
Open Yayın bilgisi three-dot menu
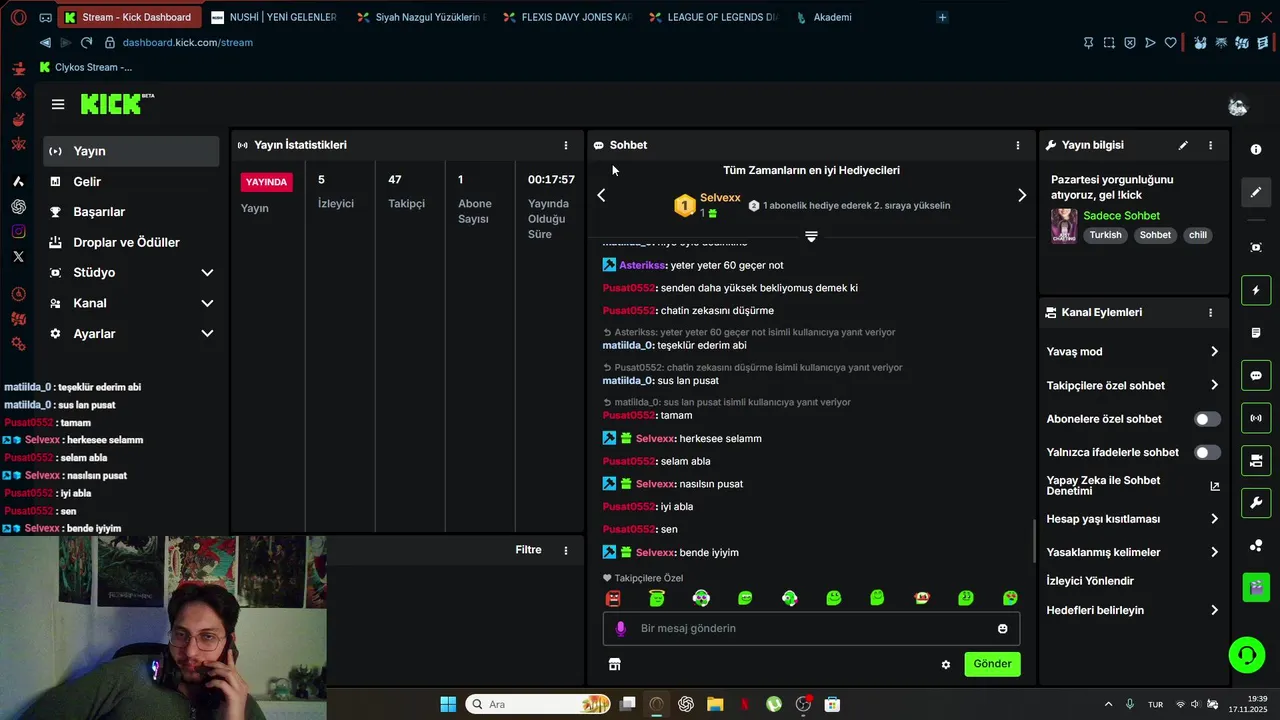click(1210, 145)
